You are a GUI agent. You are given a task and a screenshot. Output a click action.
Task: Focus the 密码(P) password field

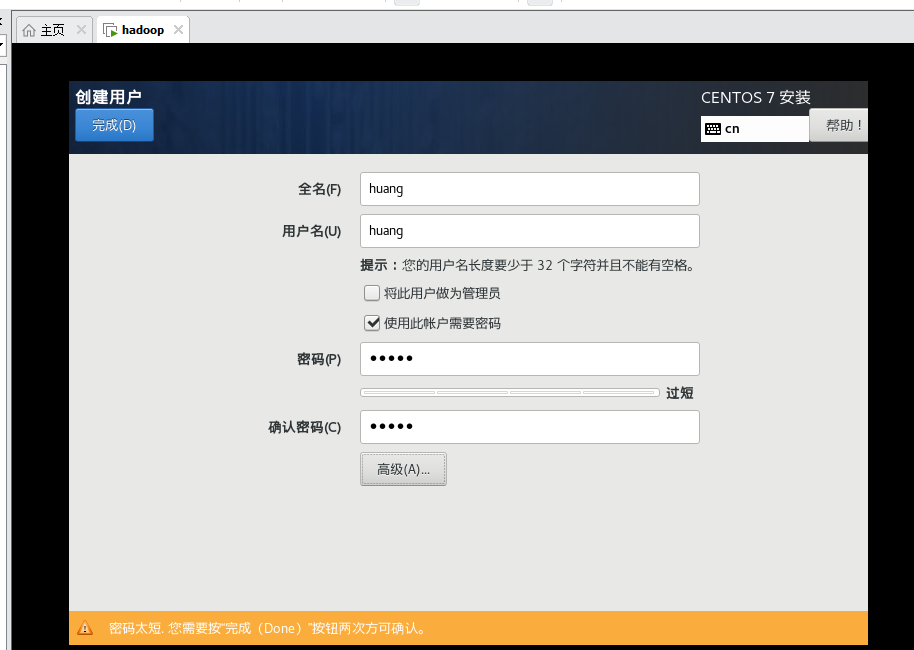pyautogui.click(x=530, y=359)
